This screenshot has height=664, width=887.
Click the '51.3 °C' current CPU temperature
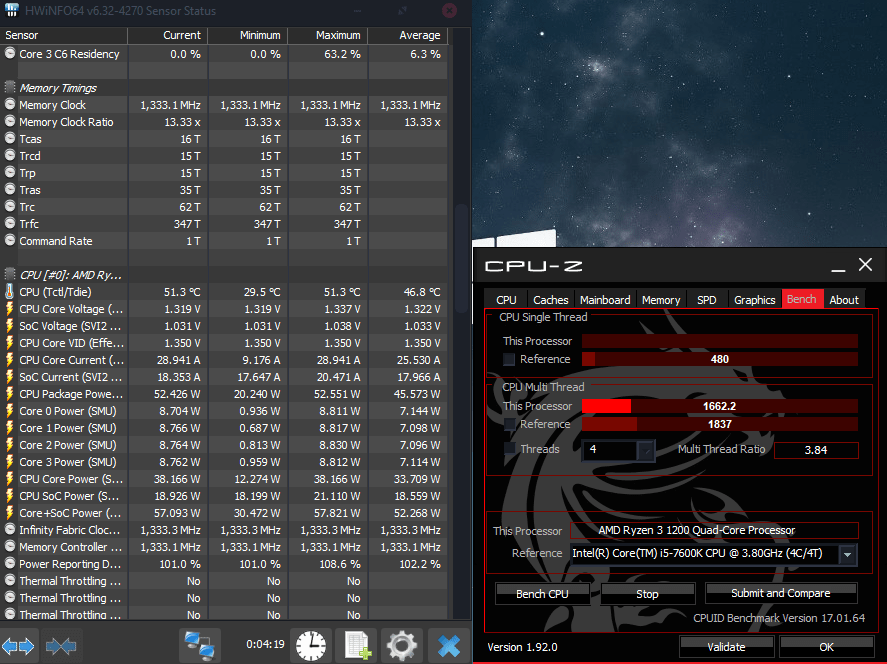tap(182, 292)
